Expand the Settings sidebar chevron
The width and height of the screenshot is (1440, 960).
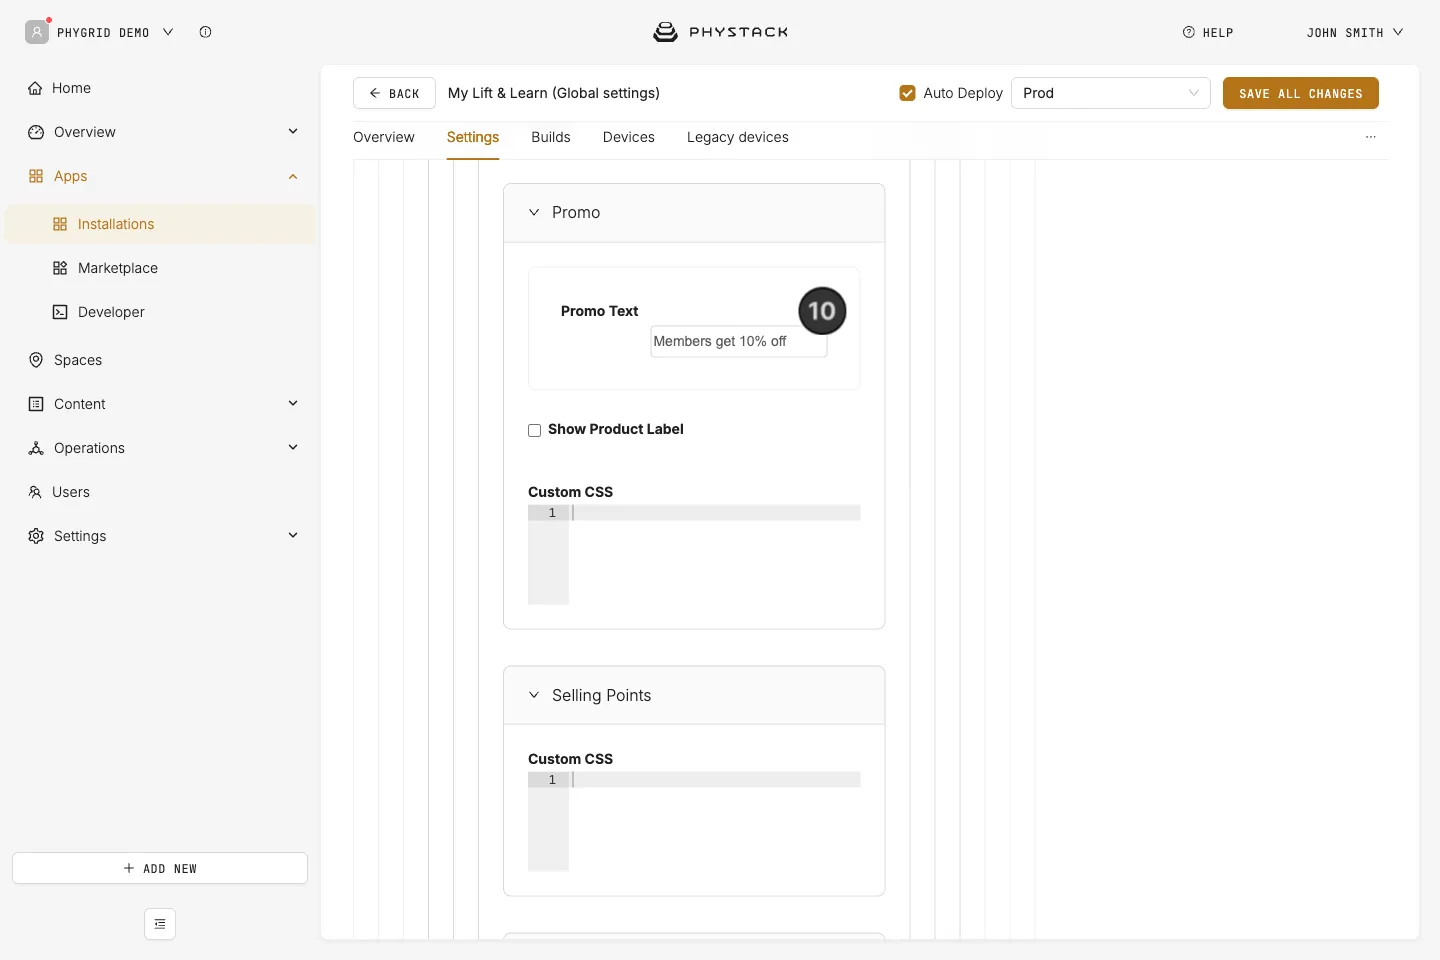pyautogui.click(x=293, y=535)
